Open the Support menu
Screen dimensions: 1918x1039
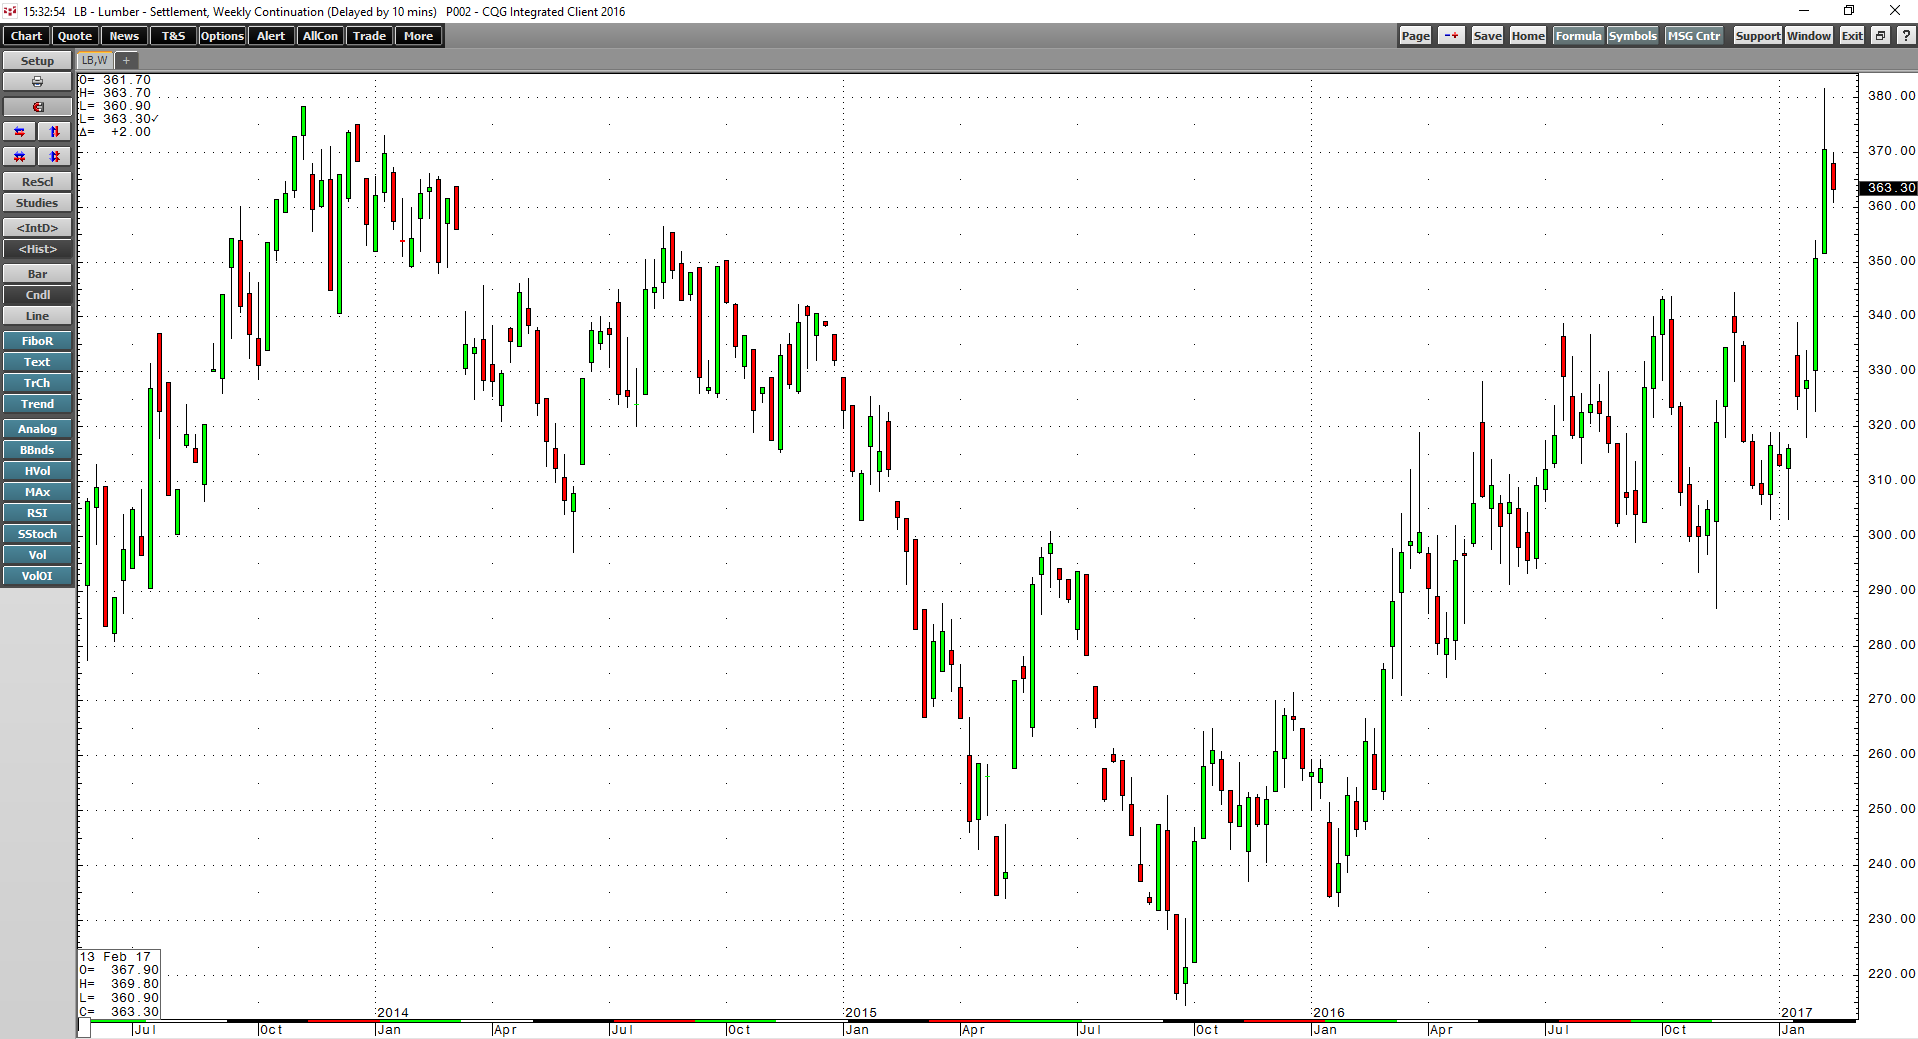tap(1757, 36)
